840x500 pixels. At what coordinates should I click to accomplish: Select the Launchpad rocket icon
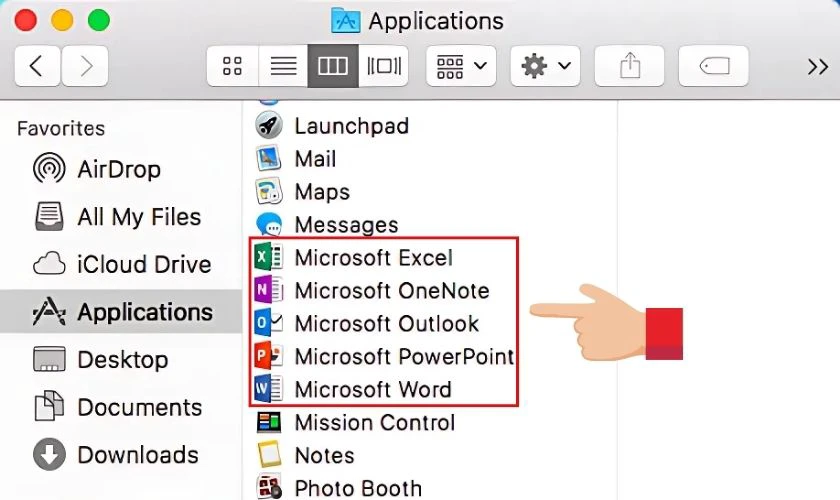[x=269, y=126]
